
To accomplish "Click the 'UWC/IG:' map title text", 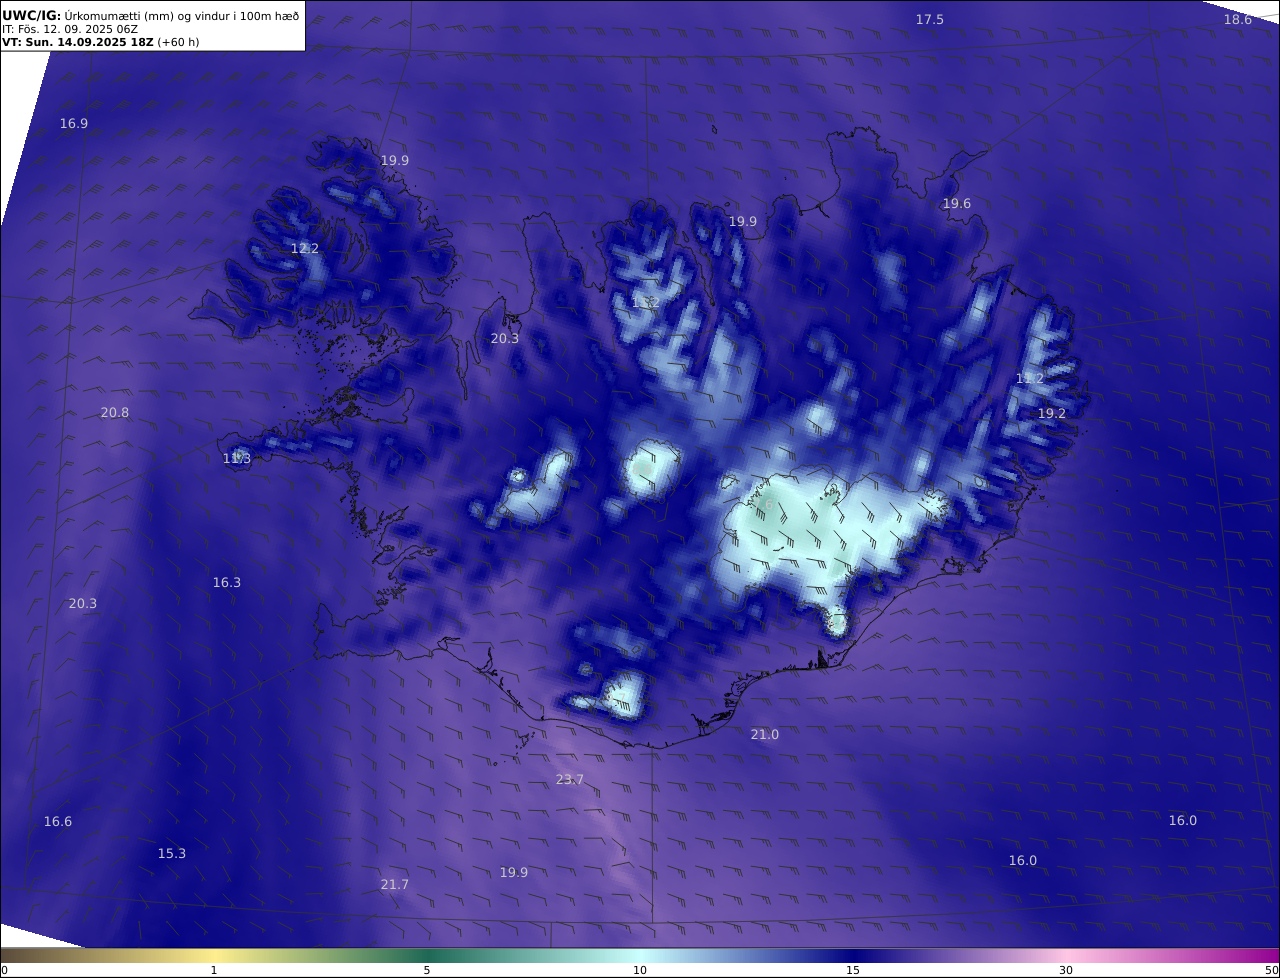I will tap(31, 15).
